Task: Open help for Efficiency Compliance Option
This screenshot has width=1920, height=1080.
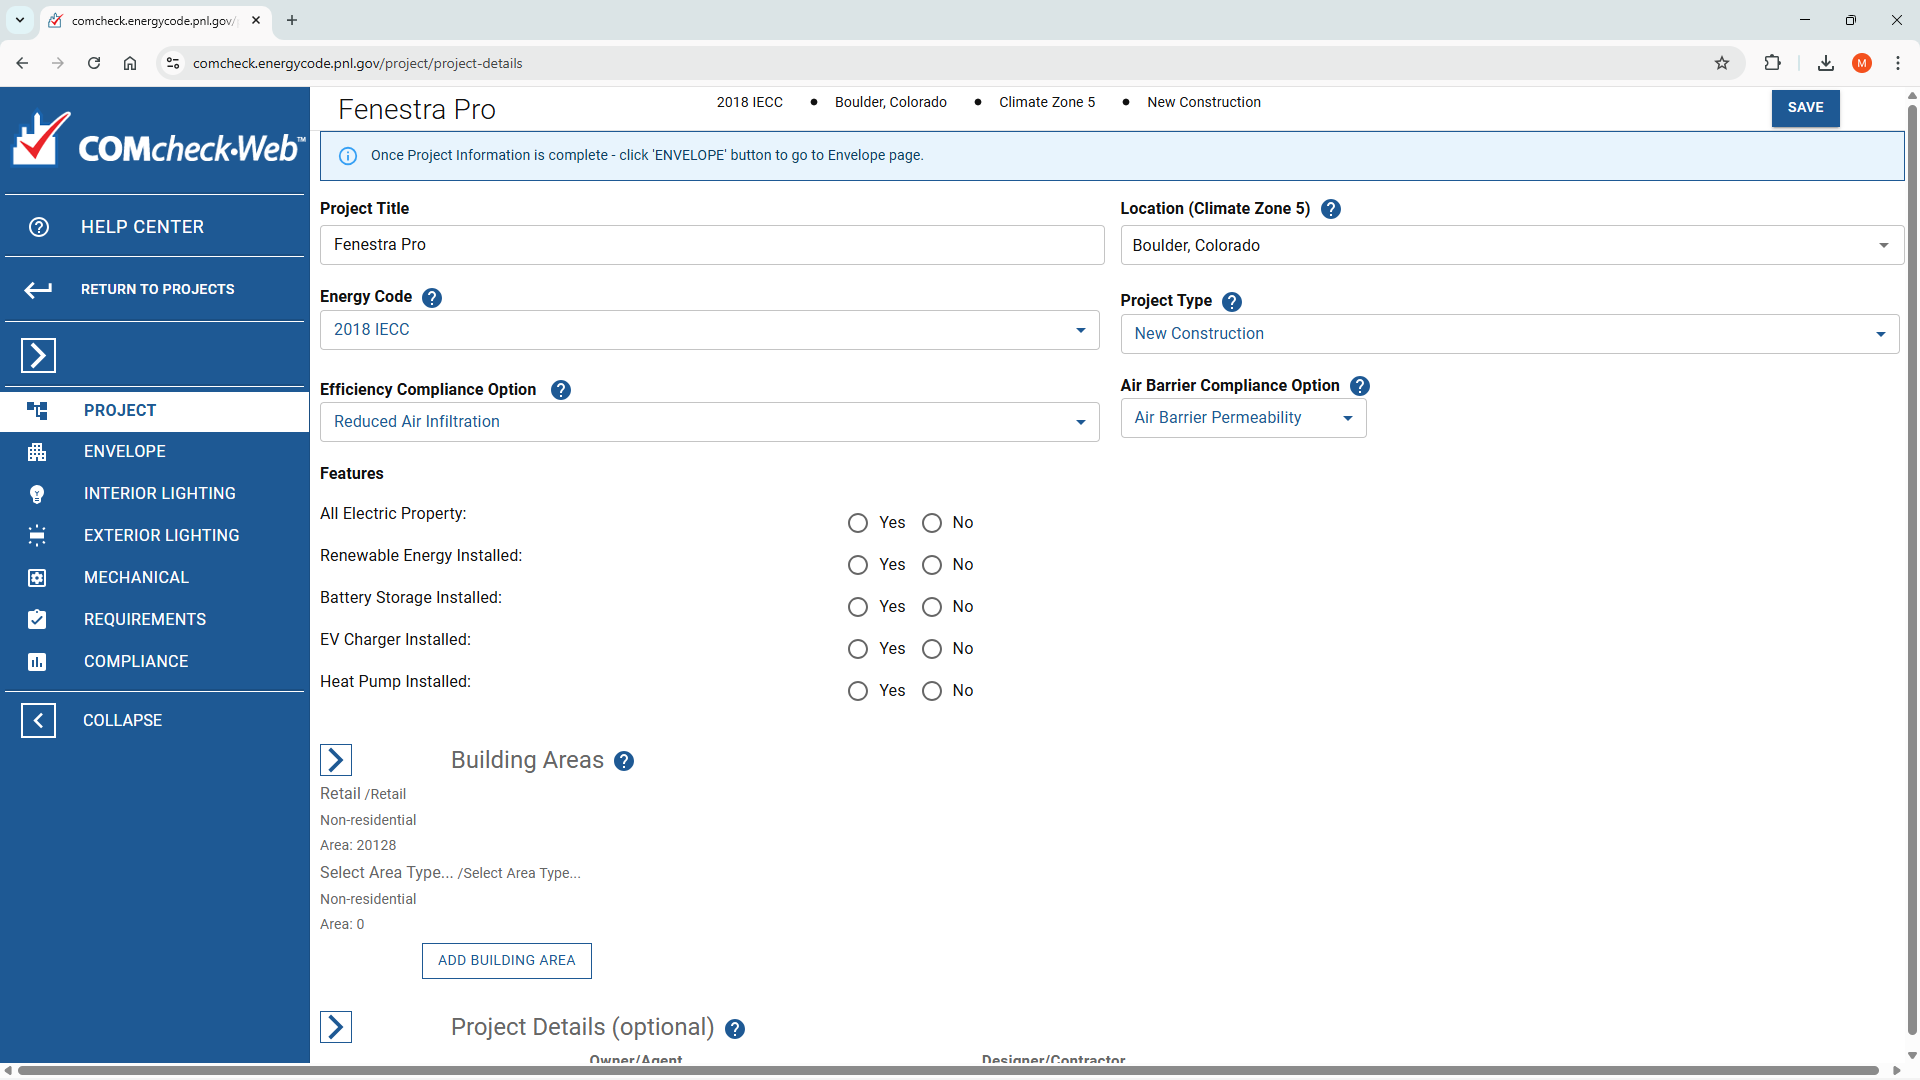Action: [561, 390]
